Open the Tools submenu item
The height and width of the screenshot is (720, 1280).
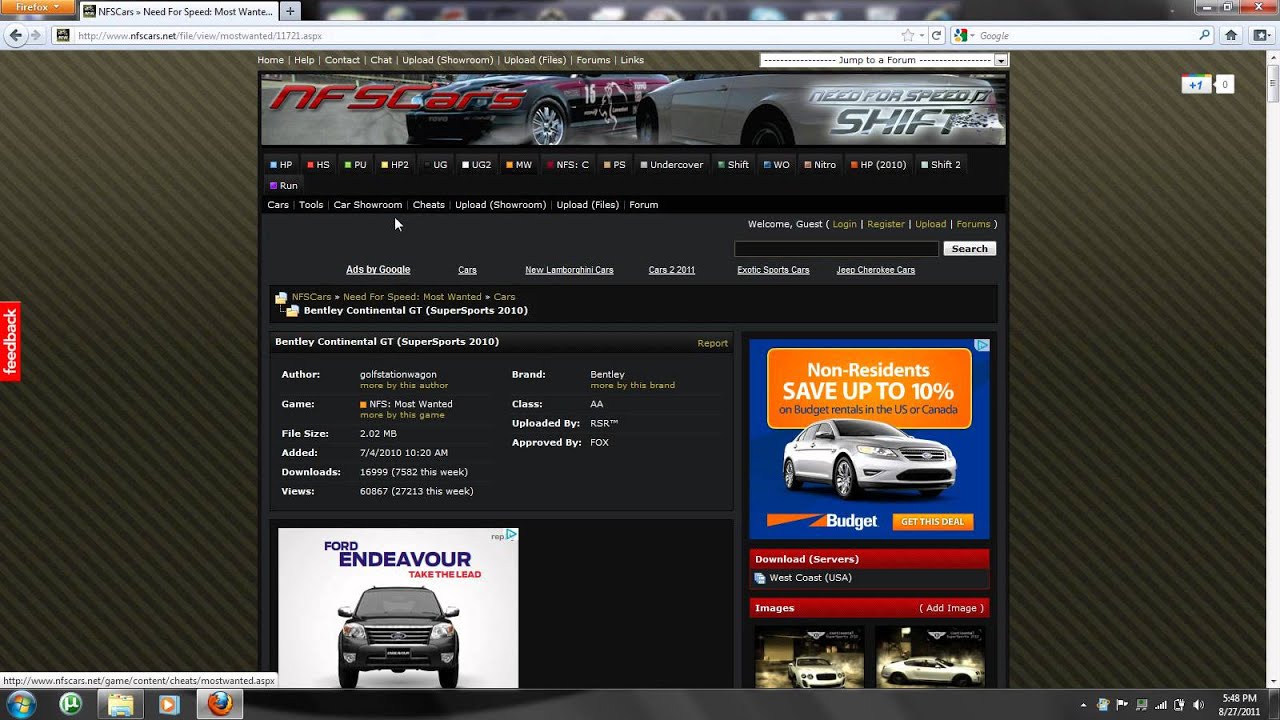click(x=311, y=205)
